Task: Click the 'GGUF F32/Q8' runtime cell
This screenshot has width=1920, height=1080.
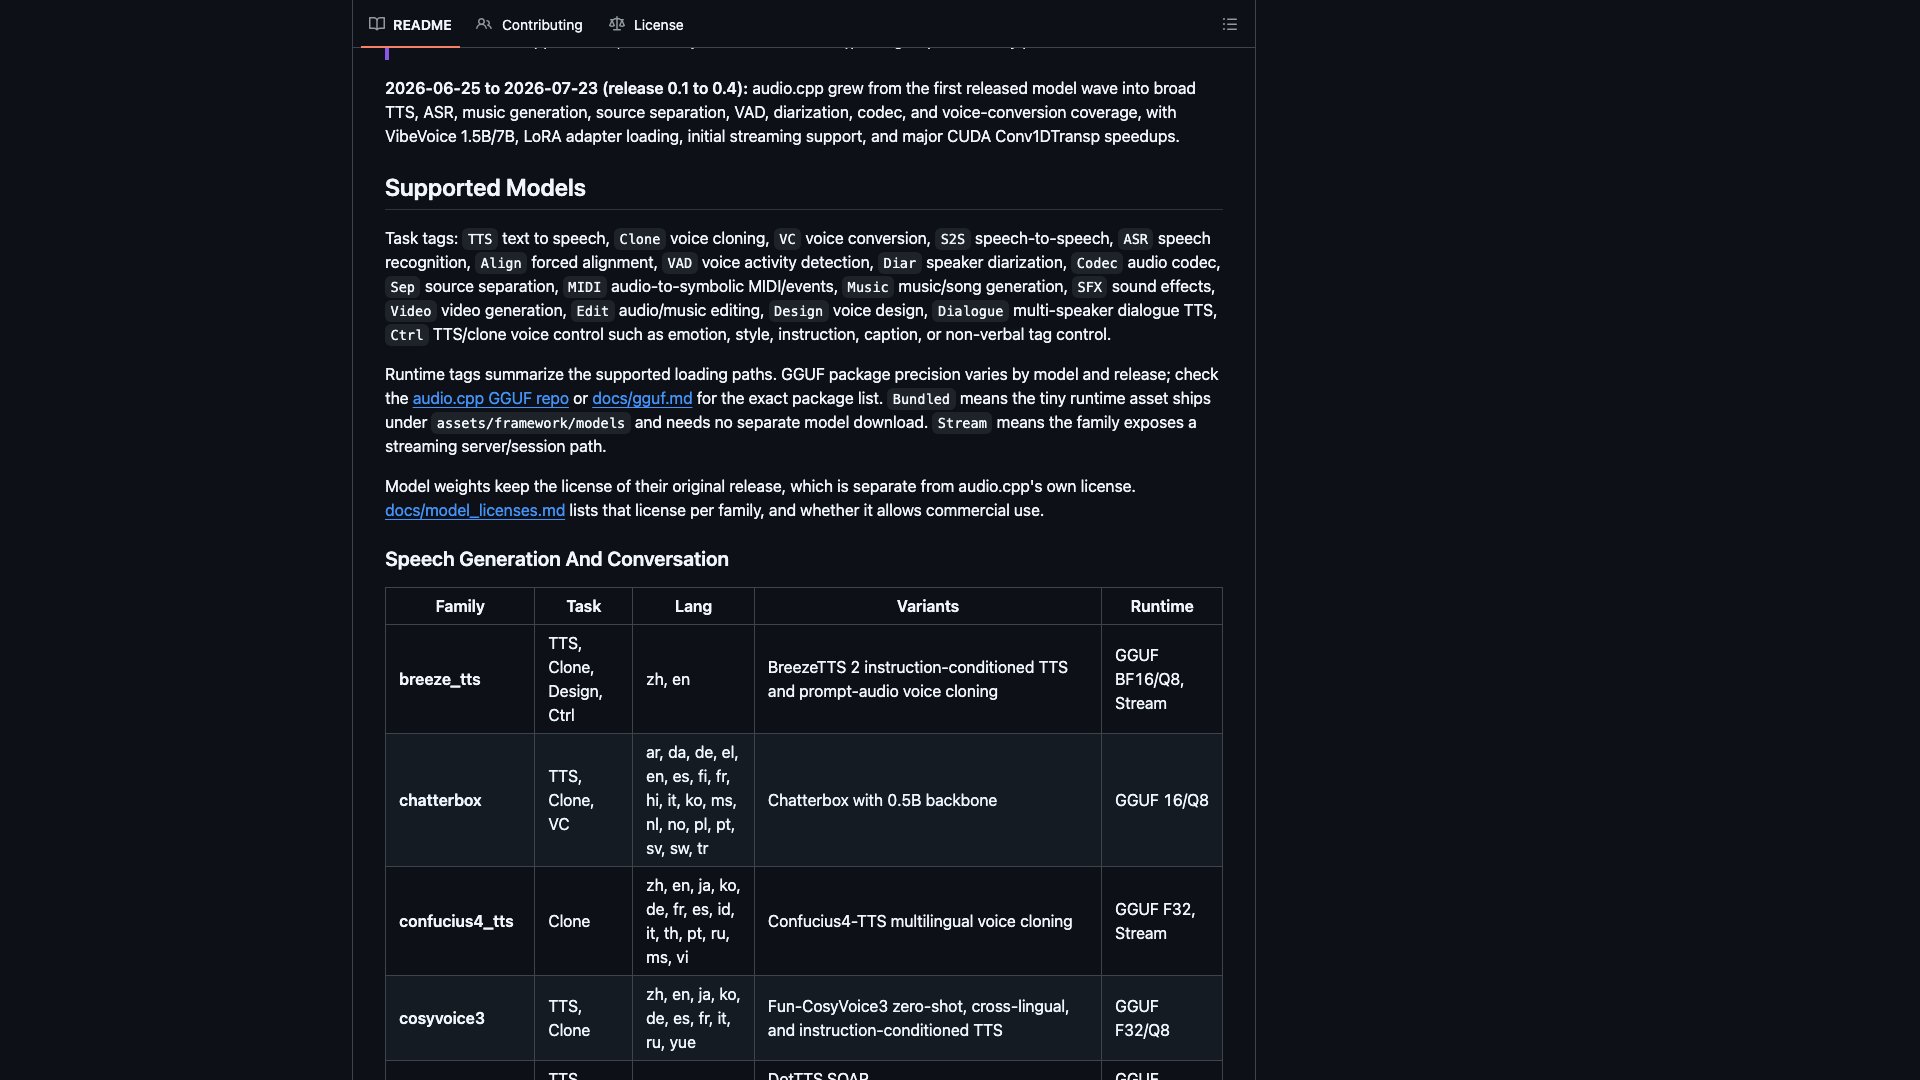Action: point(1162,1018)
